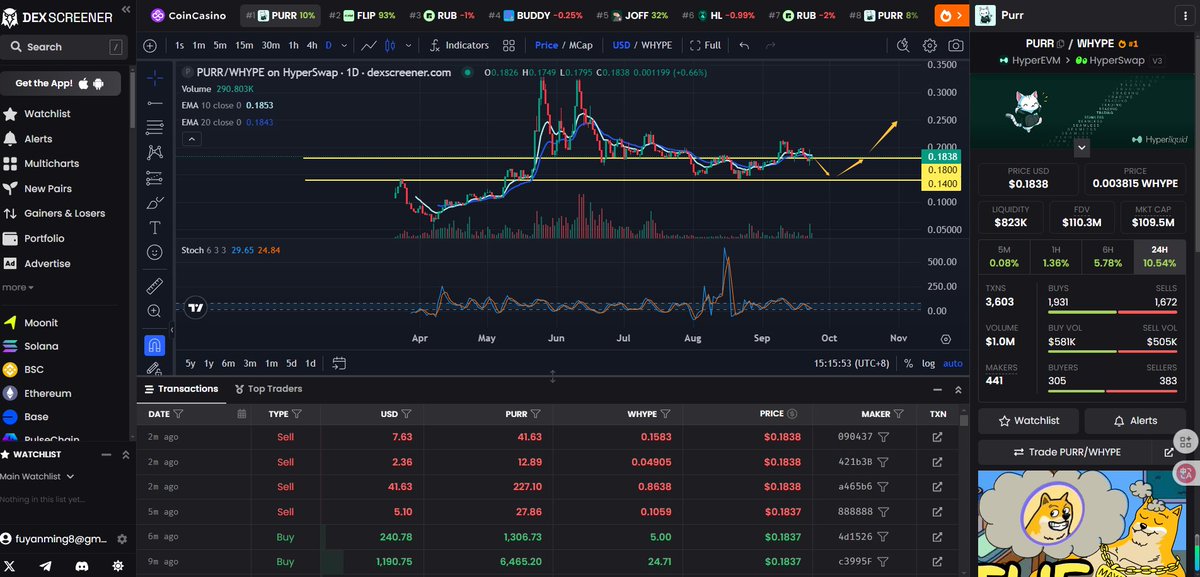Toggle the magnet snap mode icon

pyautogui.click(x=155, y=345)
